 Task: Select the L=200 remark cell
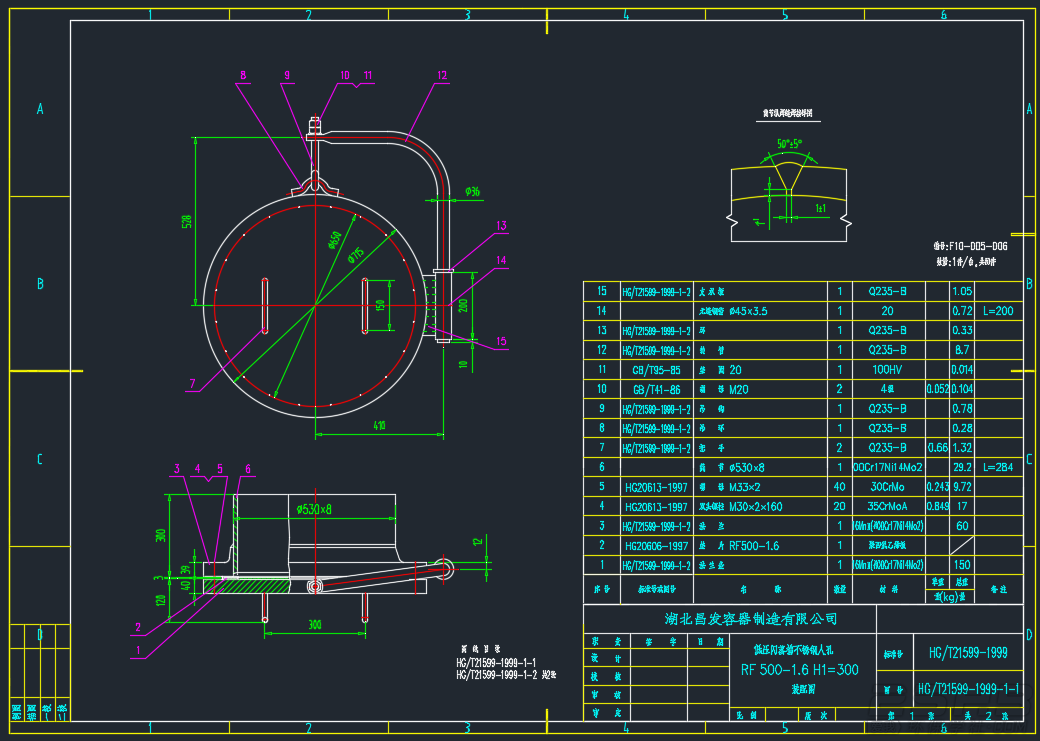[998, 311]
